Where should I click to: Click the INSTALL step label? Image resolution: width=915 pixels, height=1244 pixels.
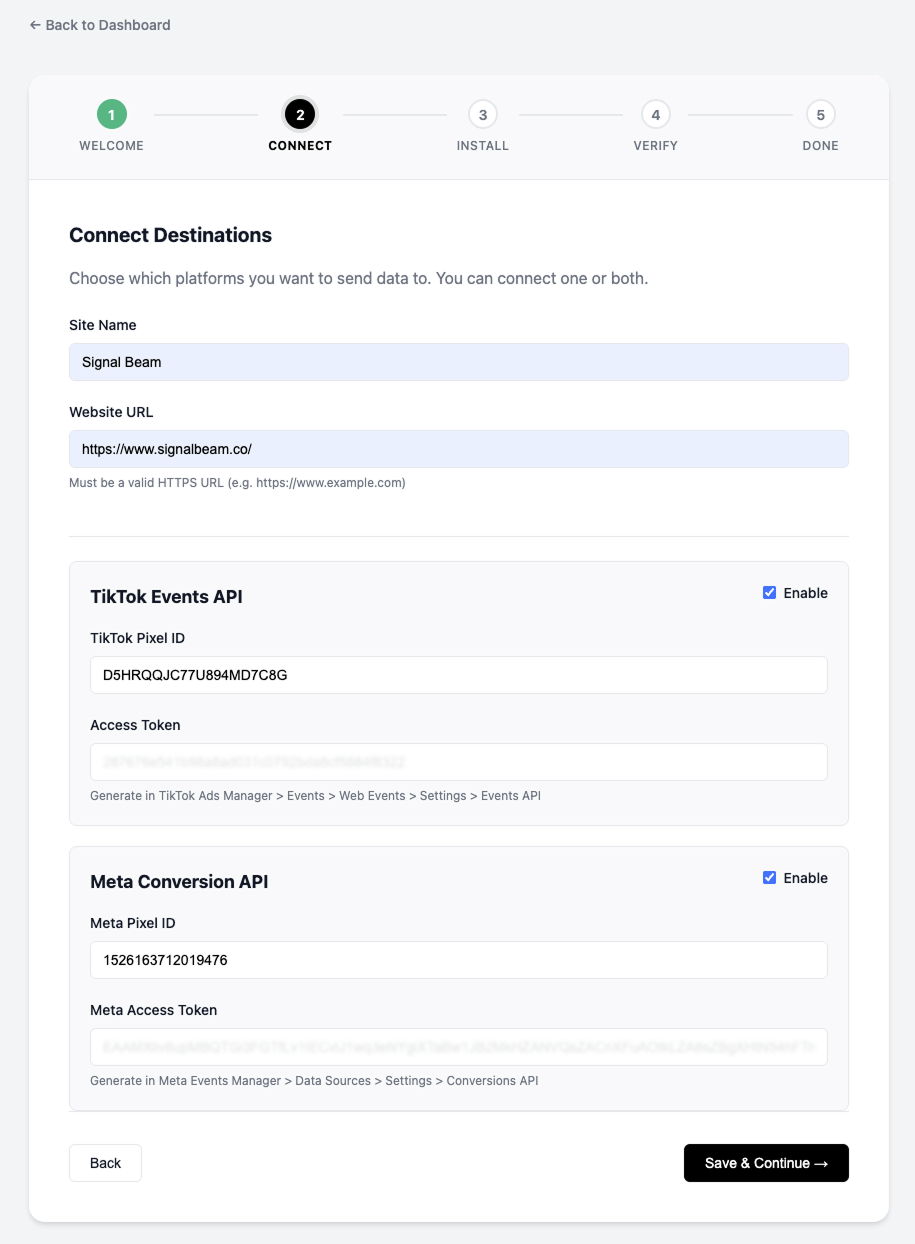click(483, 146)
